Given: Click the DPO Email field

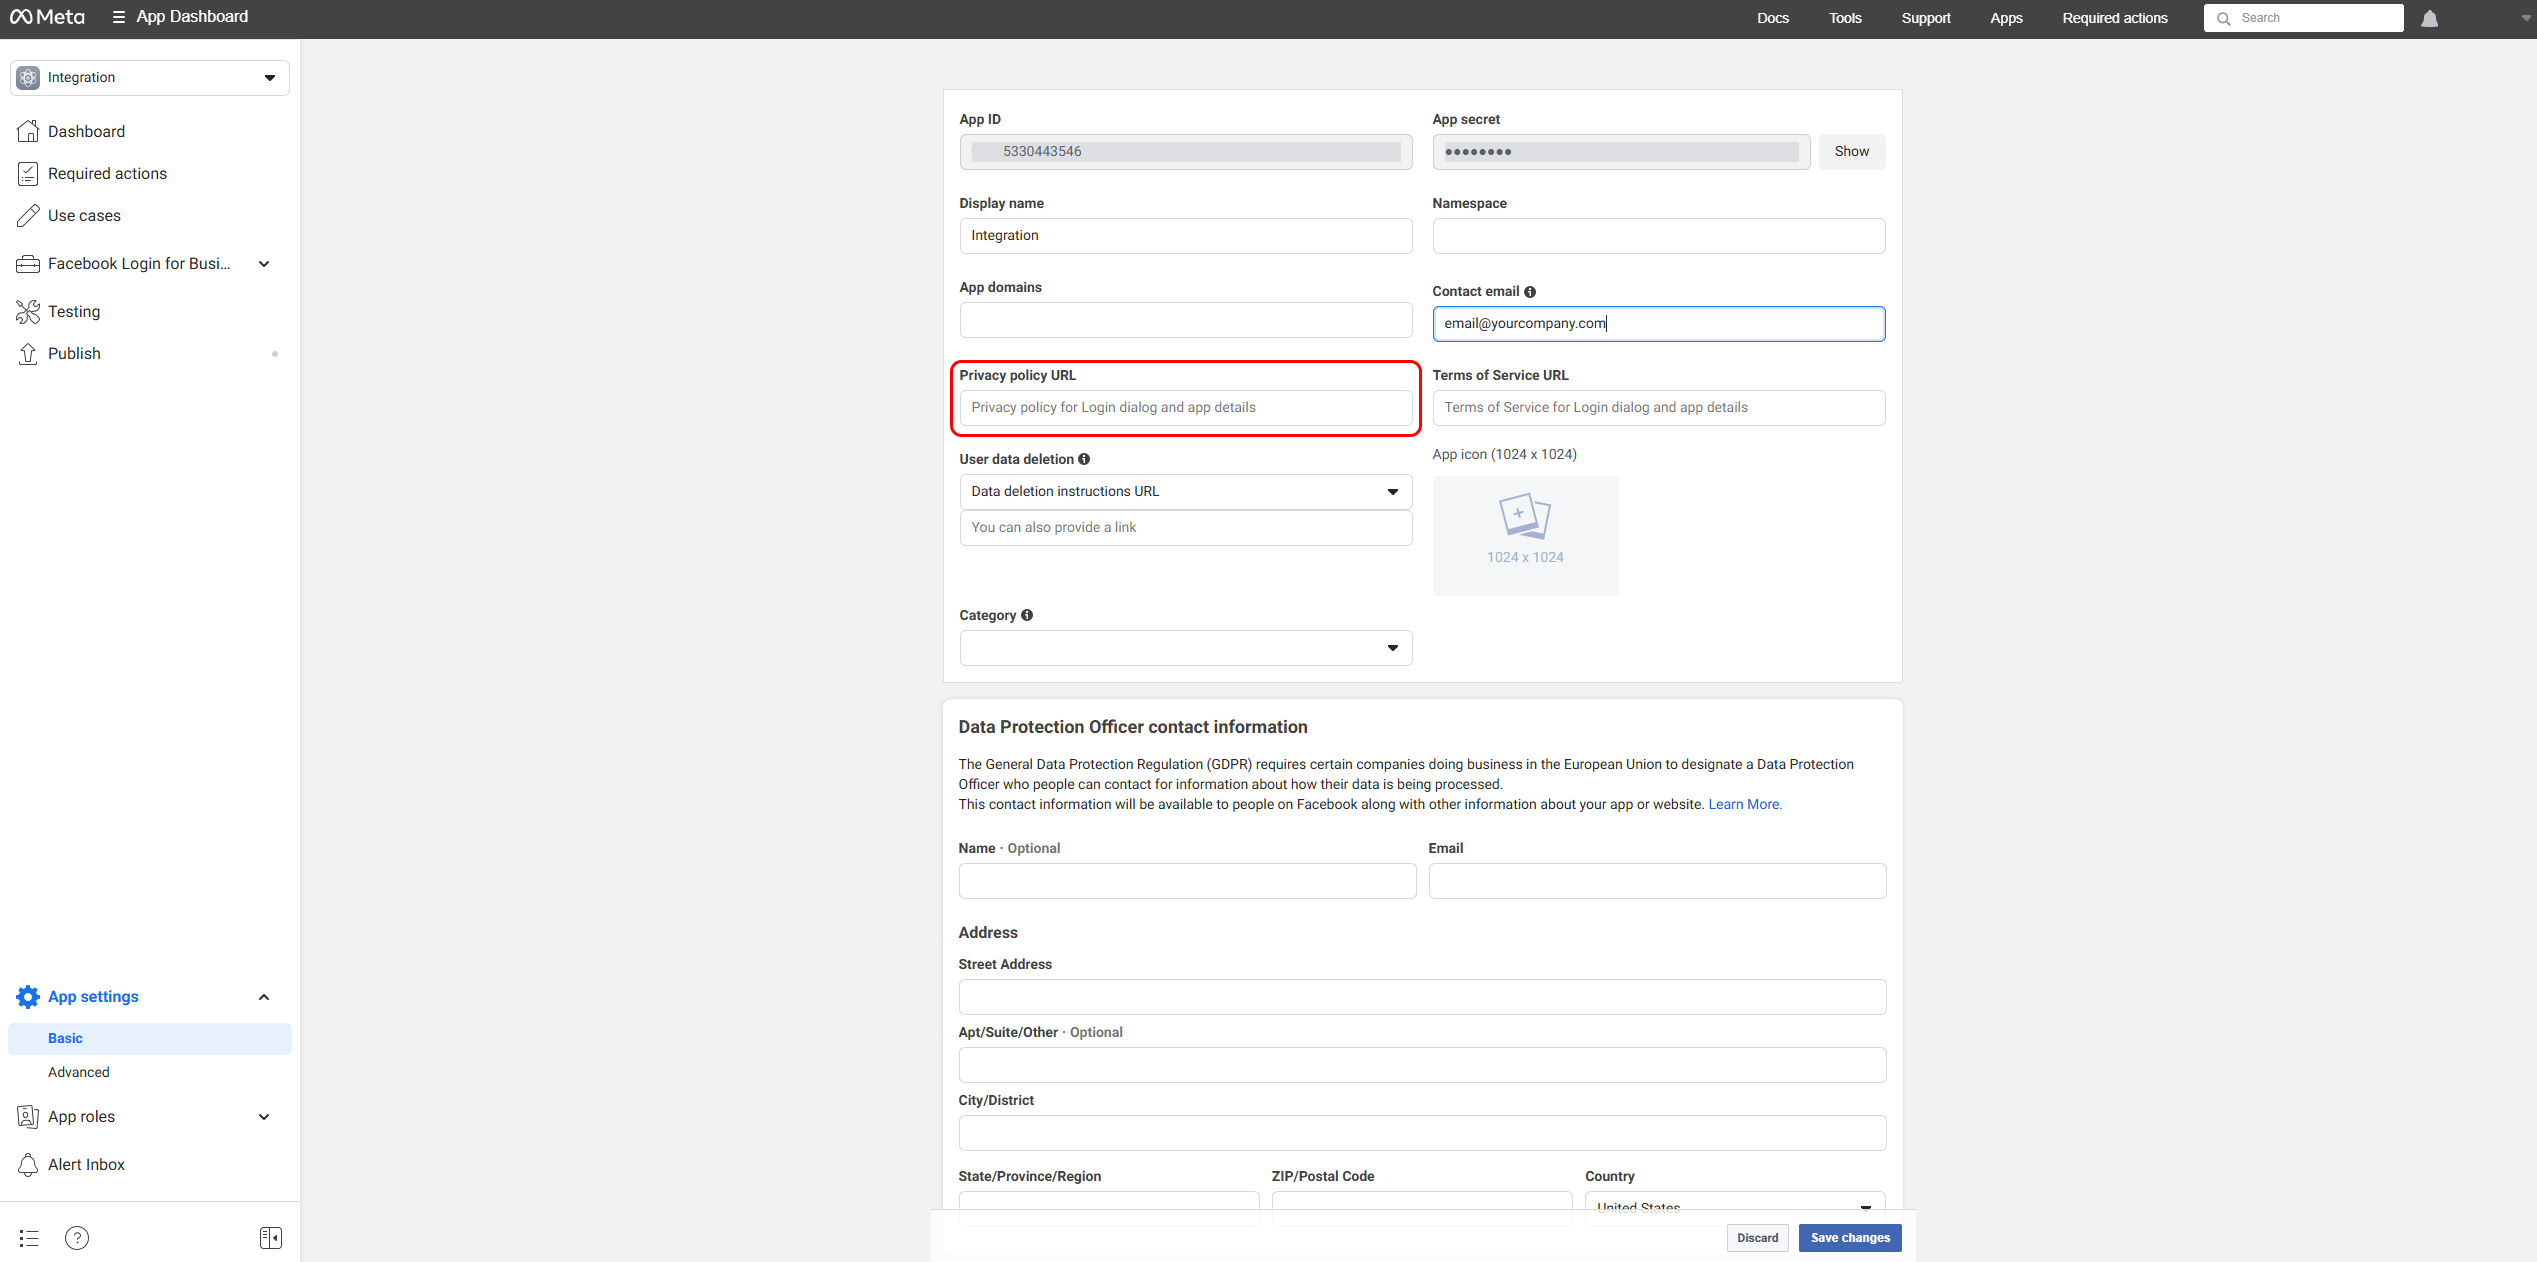Looking at the screenshot, I should [1657, 880].
